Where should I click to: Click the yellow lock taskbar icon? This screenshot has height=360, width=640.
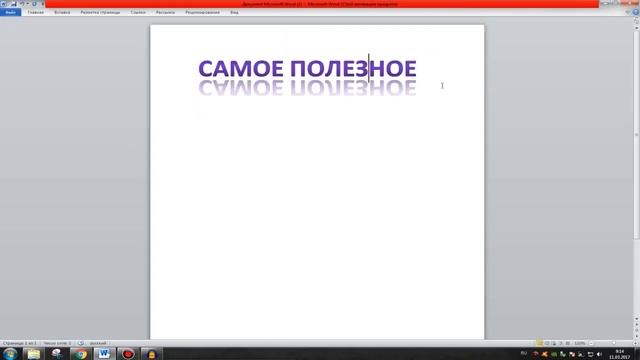(151, 353)
